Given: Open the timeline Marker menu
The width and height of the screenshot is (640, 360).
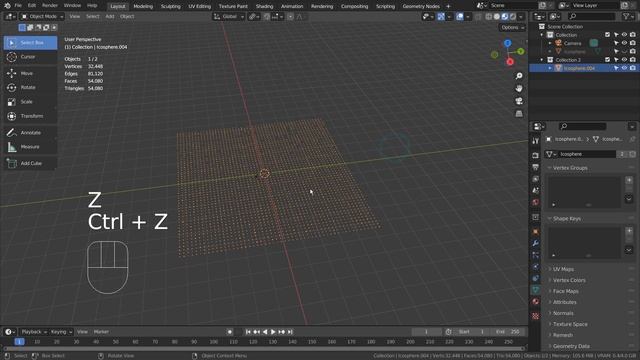Looking at the screenshot, I should point(101,332).
